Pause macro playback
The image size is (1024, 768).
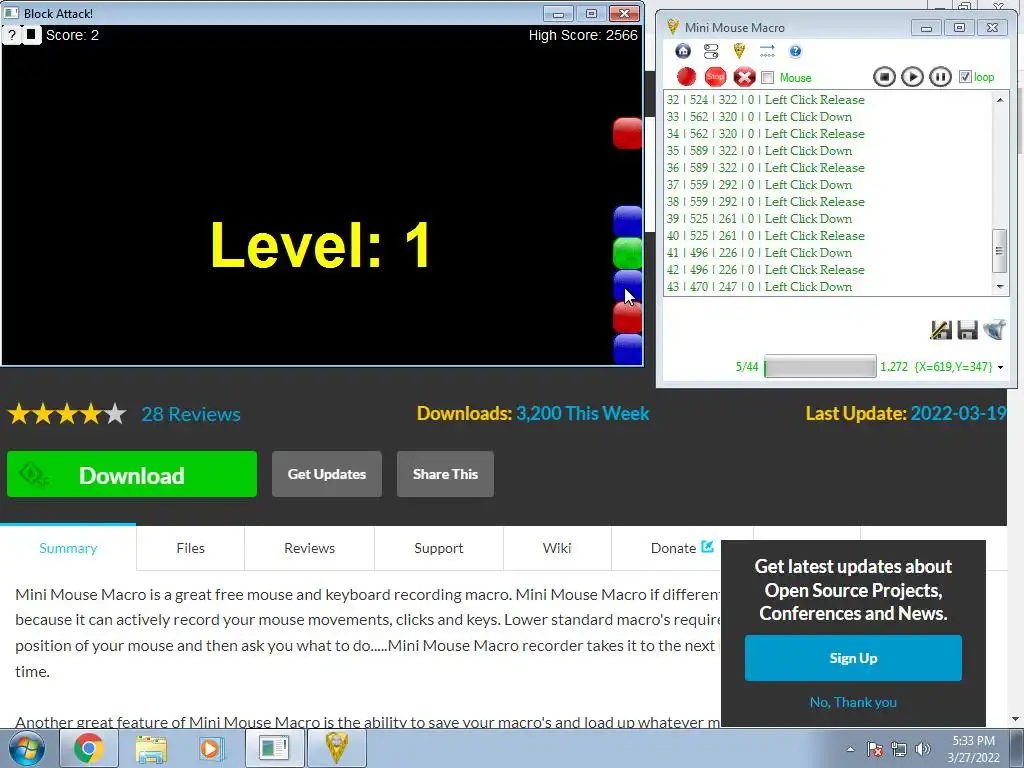tap(940, 77)
